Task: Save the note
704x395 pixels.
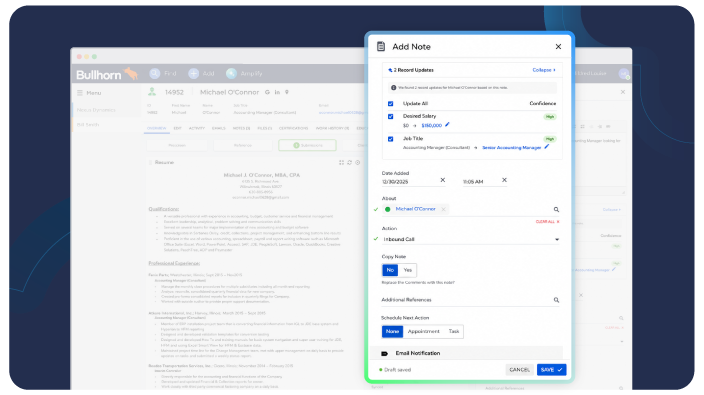Action: tap(551, 370)
